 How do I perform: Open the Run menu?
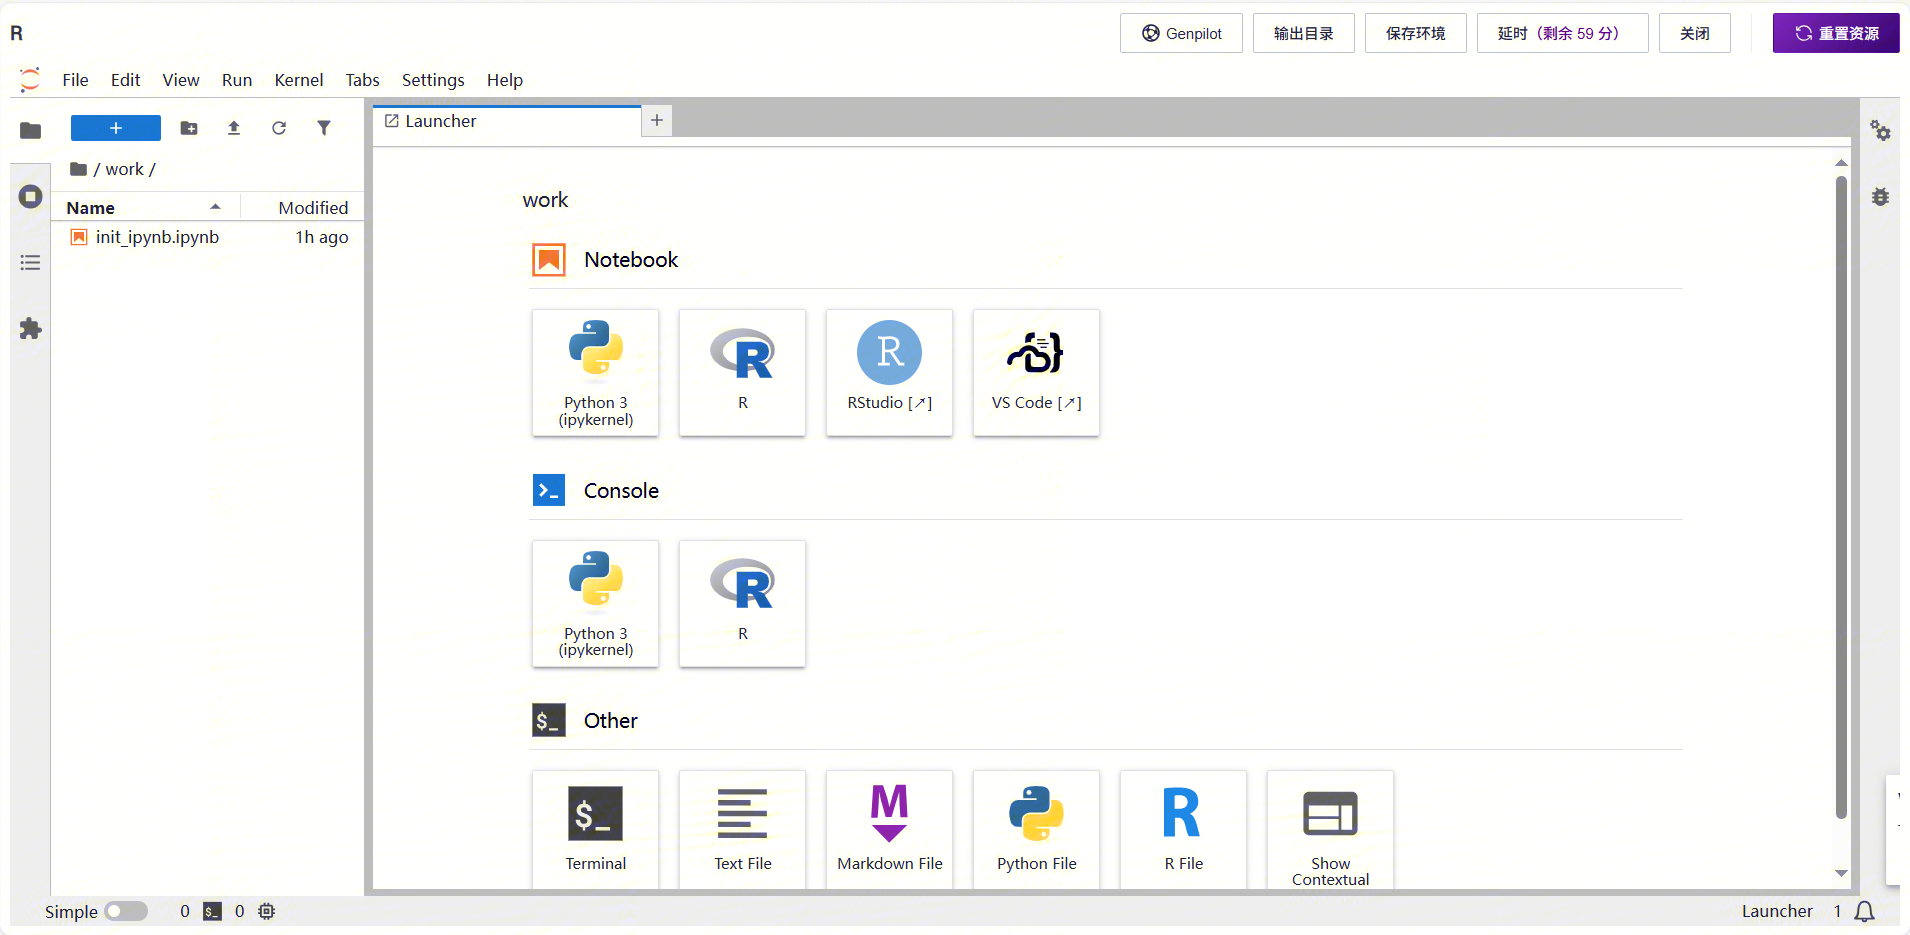[x=237, y=80]
